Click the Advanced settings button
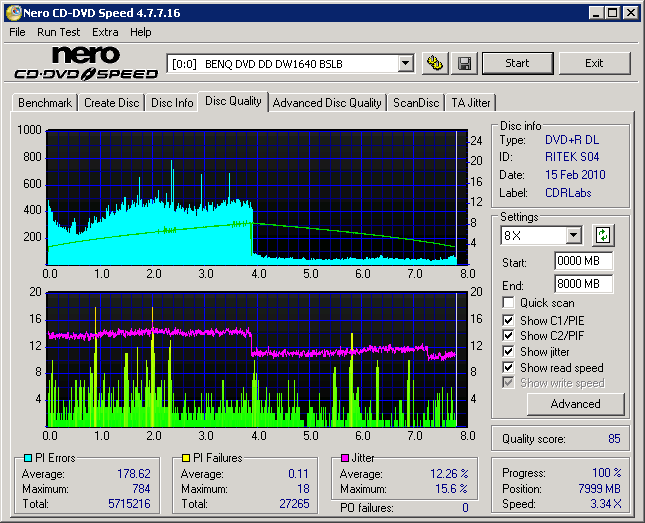 575,404
